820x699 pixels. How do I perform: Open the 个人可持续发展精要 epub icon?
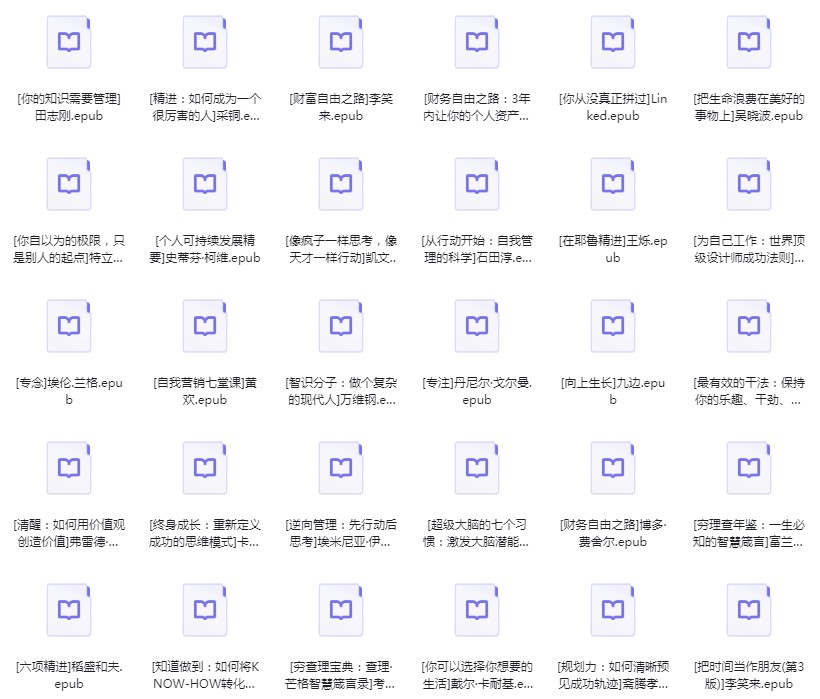pyautogui.click(x=205, y=184)
